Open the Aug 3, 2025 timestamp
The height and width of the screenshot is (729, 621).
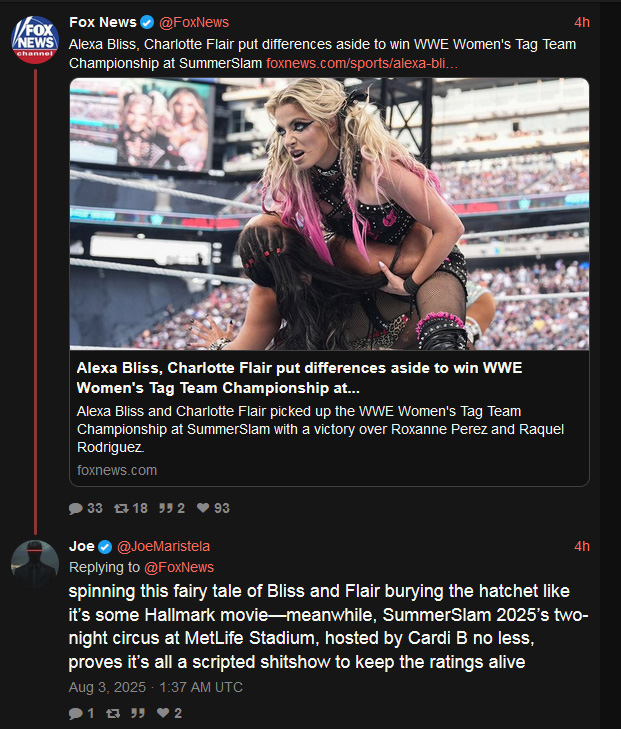[156, 687]
